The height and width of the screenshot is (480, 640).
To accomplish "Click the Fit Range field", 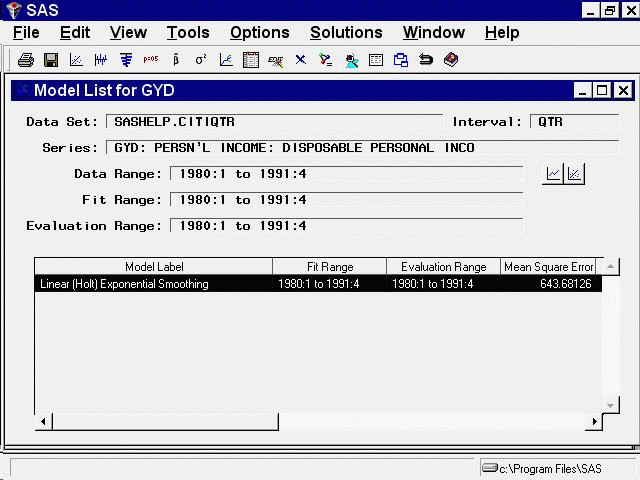I will [x=345, y=200].
